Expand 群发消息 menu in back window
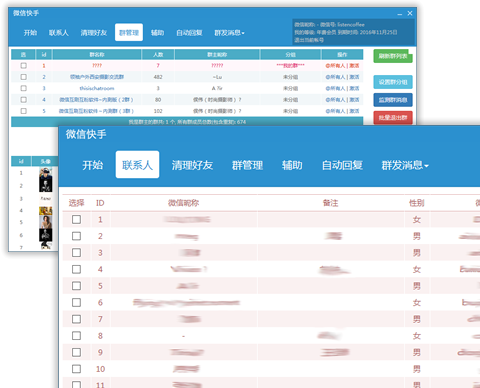 click(x=229, y=33)
